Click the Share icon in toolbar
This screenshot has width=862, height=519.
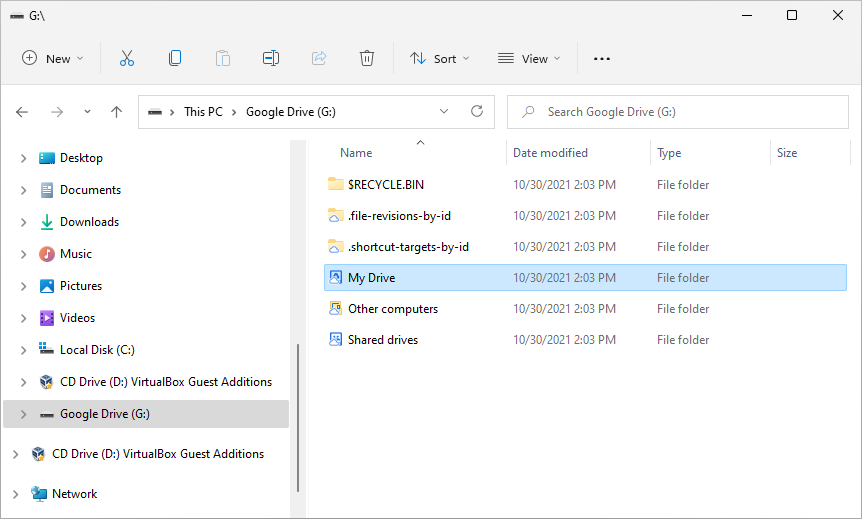319,58
